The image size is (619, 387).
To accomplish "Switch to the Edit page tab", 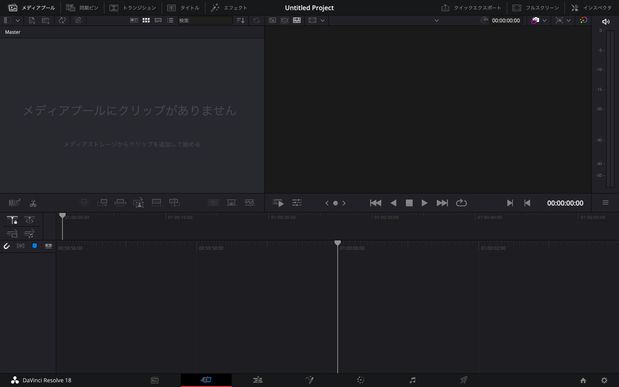I will (x=257, y=380).
